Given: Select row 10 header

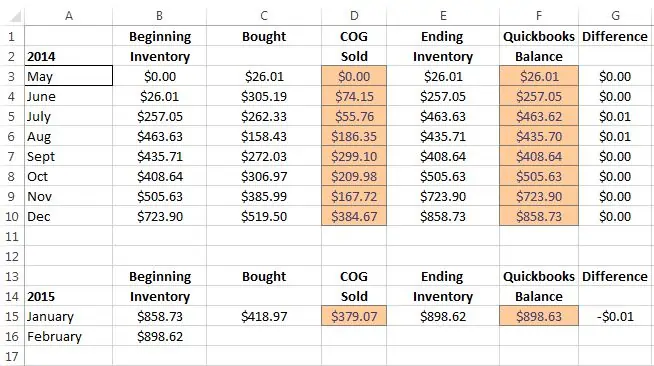Looking at the screenshot, I should [12, 216].
